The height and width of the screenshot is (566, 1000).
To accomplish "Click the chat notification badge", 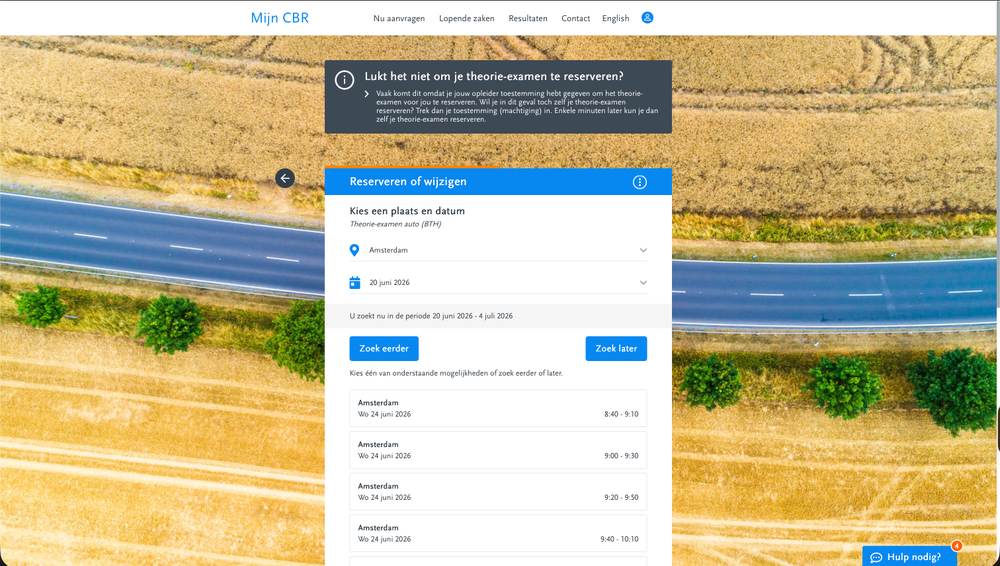I will click(957, 546).
